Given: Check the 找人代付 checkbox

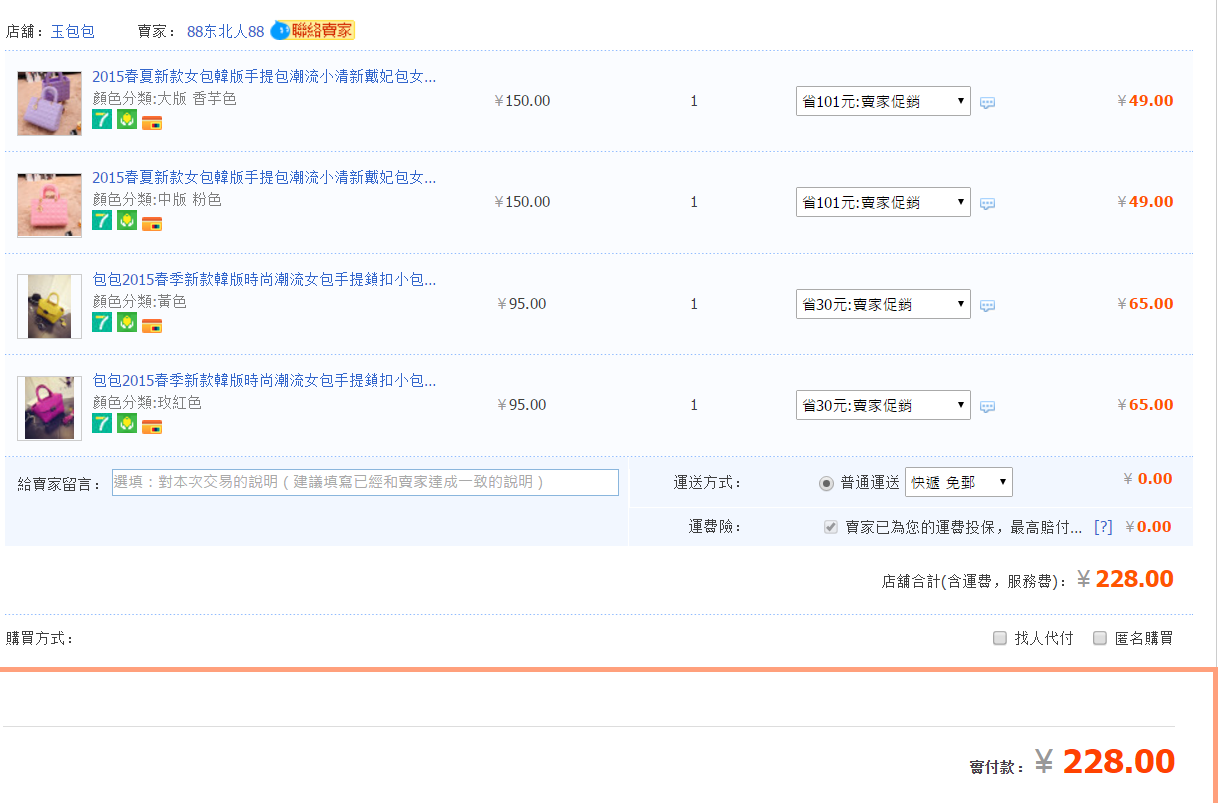Looking at the screenshot, I should (1000, 638).
